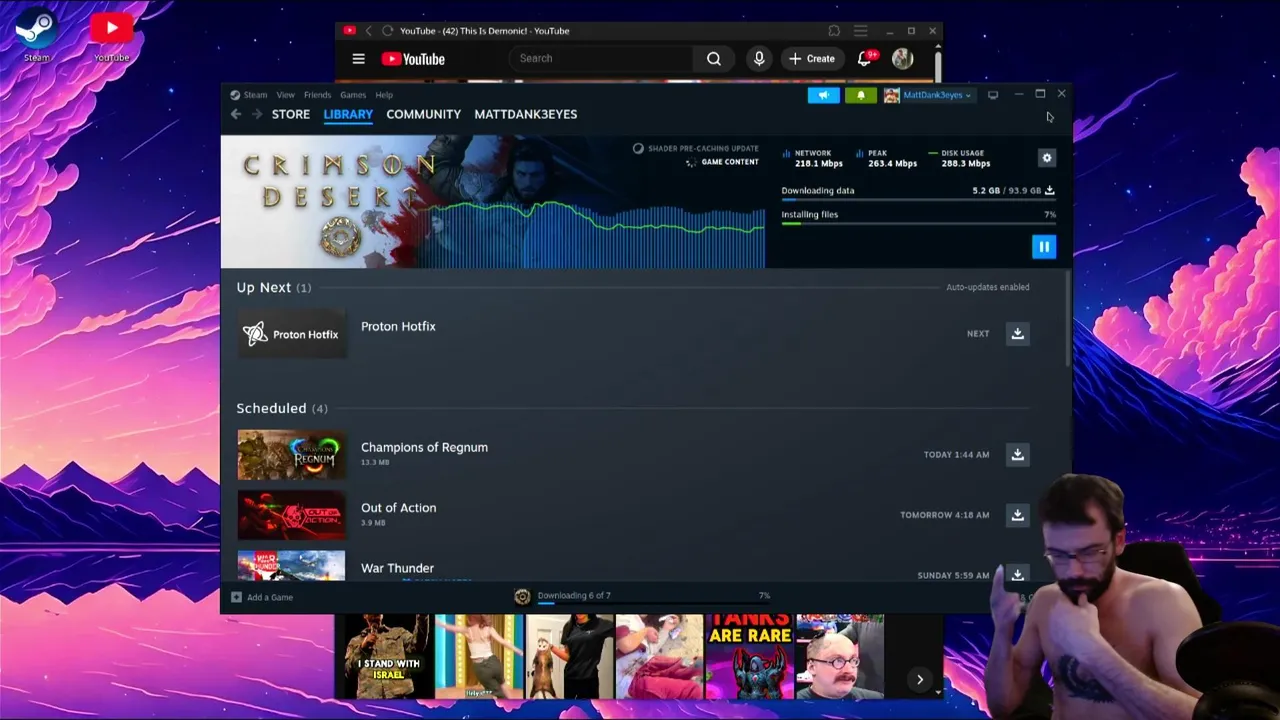Open the browser window menu icon

[860, 31]
